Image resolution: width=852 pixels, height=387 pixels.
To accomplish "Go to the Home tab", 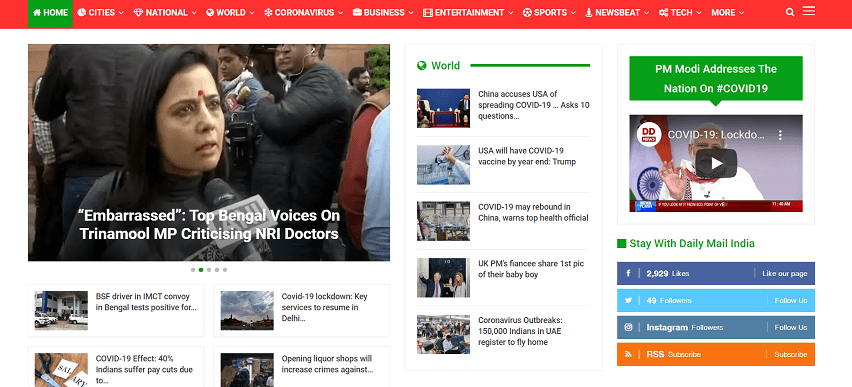I will pyautogui.click(x=50, y=14).
